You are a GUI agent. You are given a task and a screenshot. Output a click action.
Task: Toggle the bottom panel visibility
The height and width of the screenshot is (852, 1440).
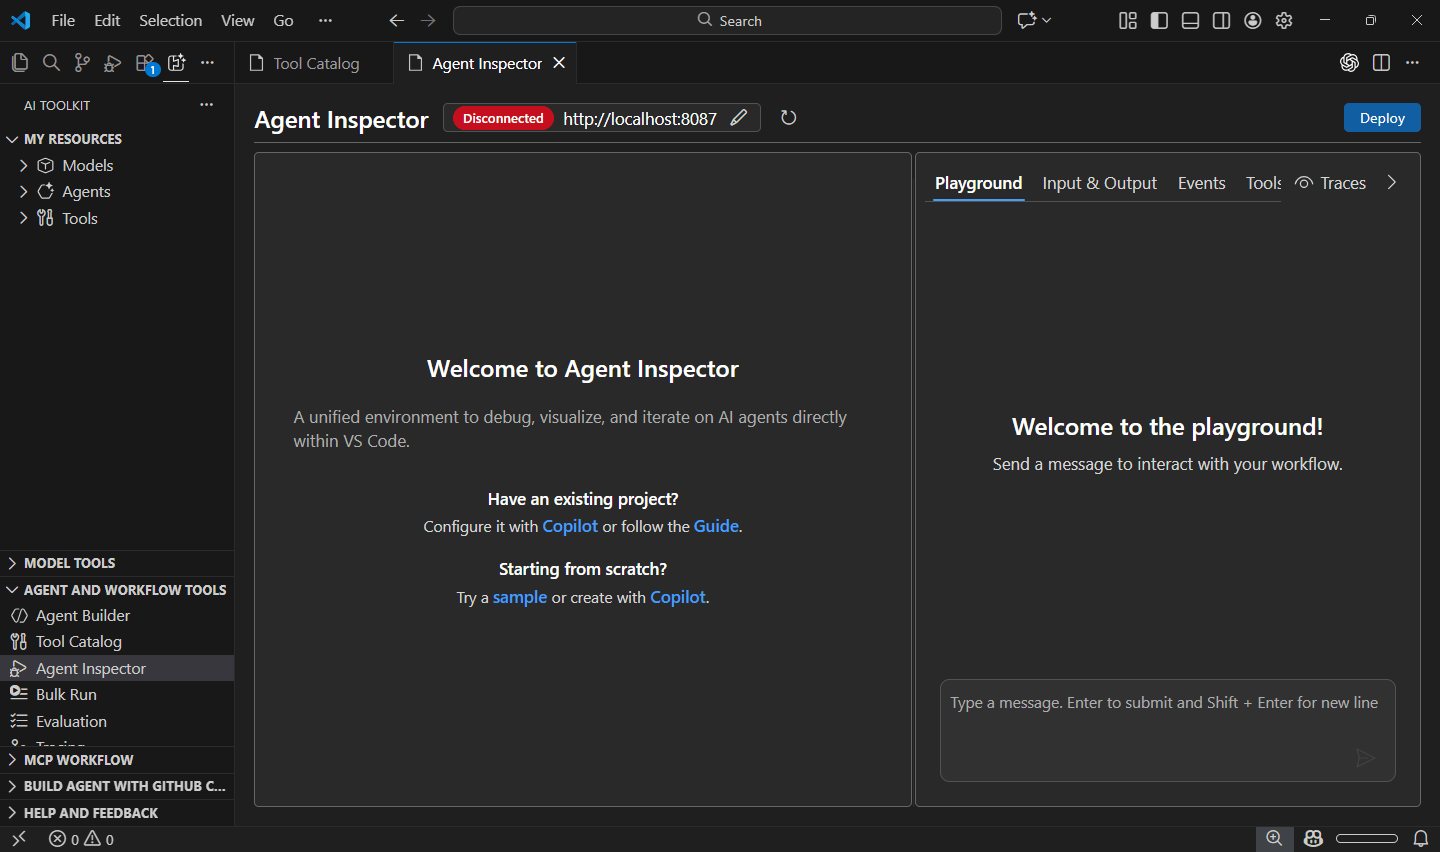[x=1190, y=20]
